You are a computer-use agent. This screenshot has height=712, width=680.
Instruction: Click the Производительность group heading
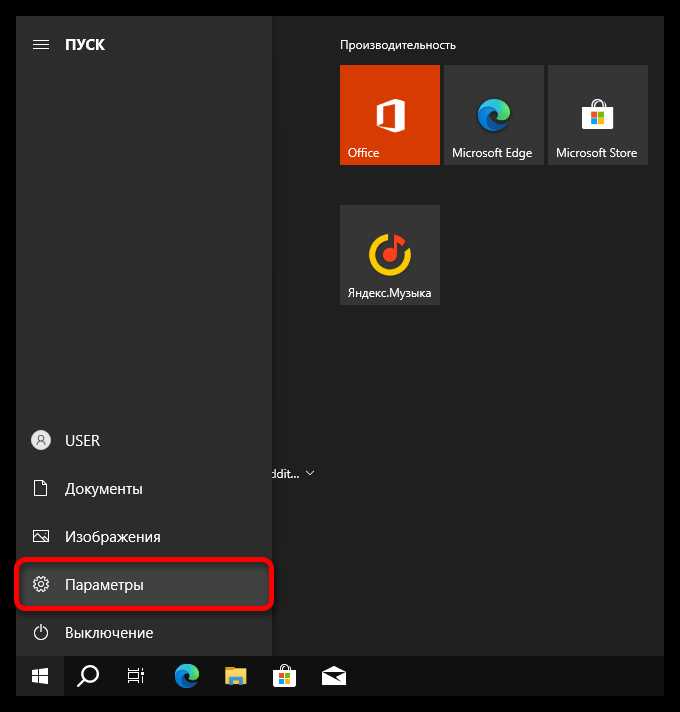398,45
